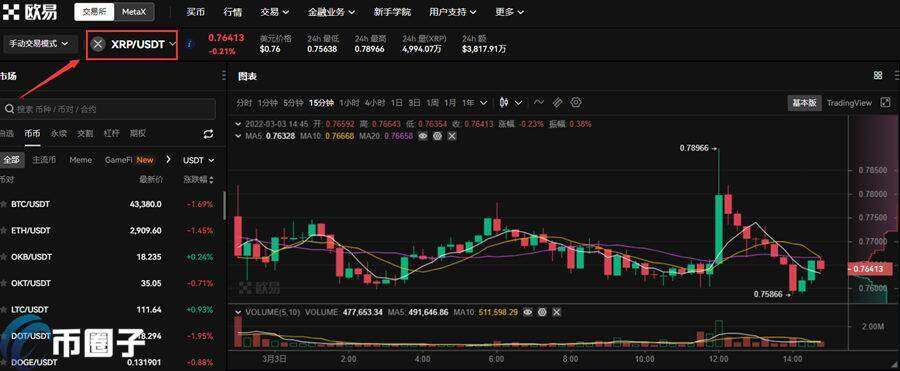Open chart layout grid icon
The height and width of the screenshot is (371, 900).
tap(878, 76)
